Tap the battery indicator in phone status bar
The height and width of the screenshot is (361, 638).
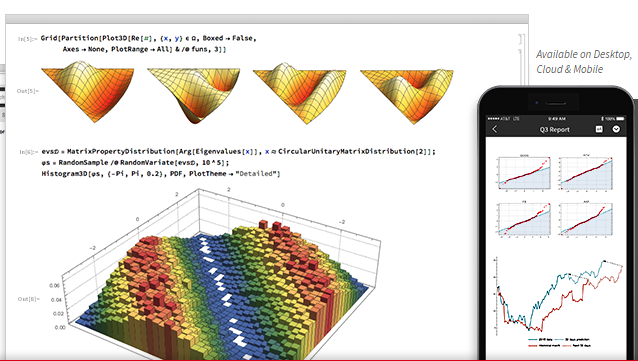tap(620, 118)
